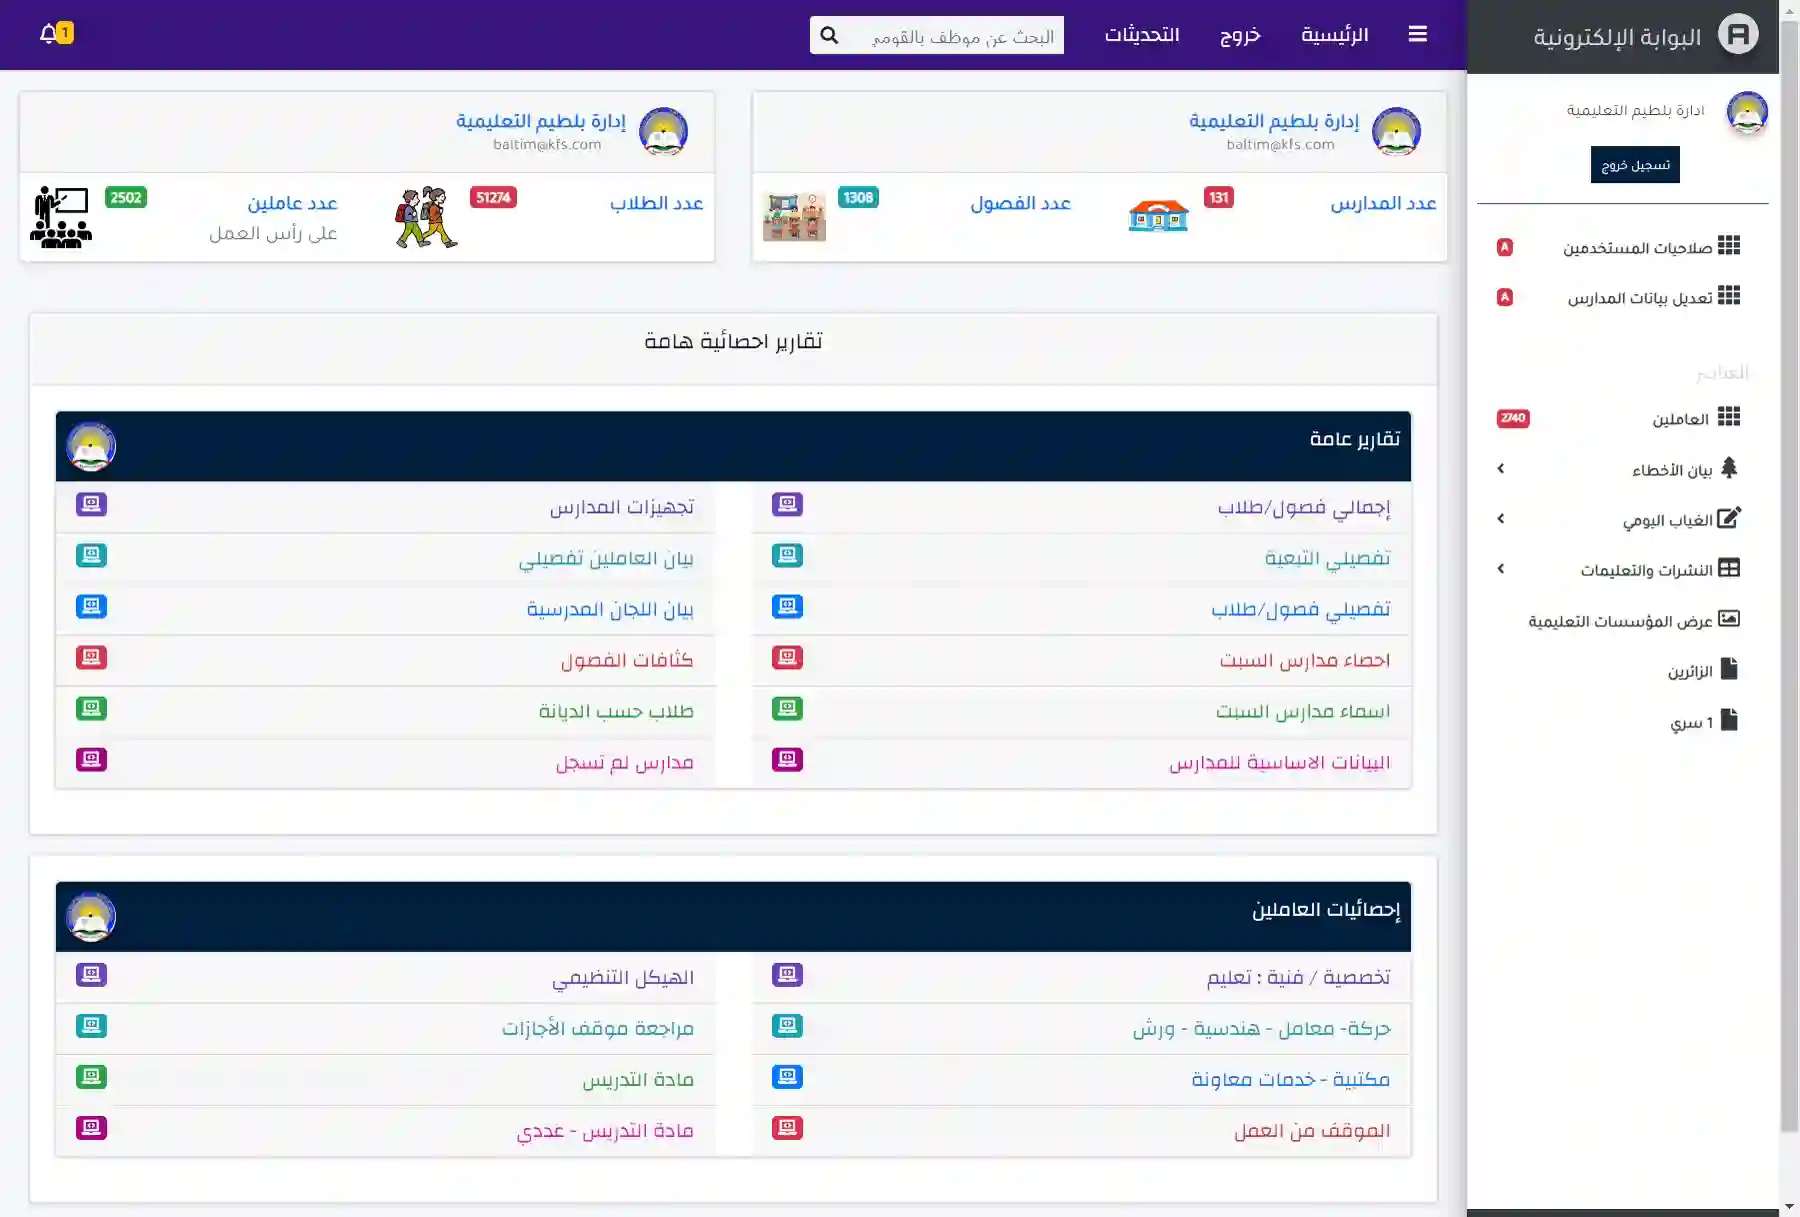Click the report icon beside كثافات الفصول

point(92,657)
